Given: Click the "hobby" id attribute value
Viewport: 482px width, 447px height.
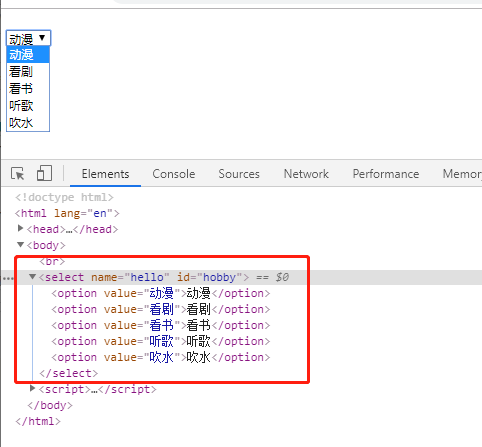Looking at the screenshot, I should (220, 277).
